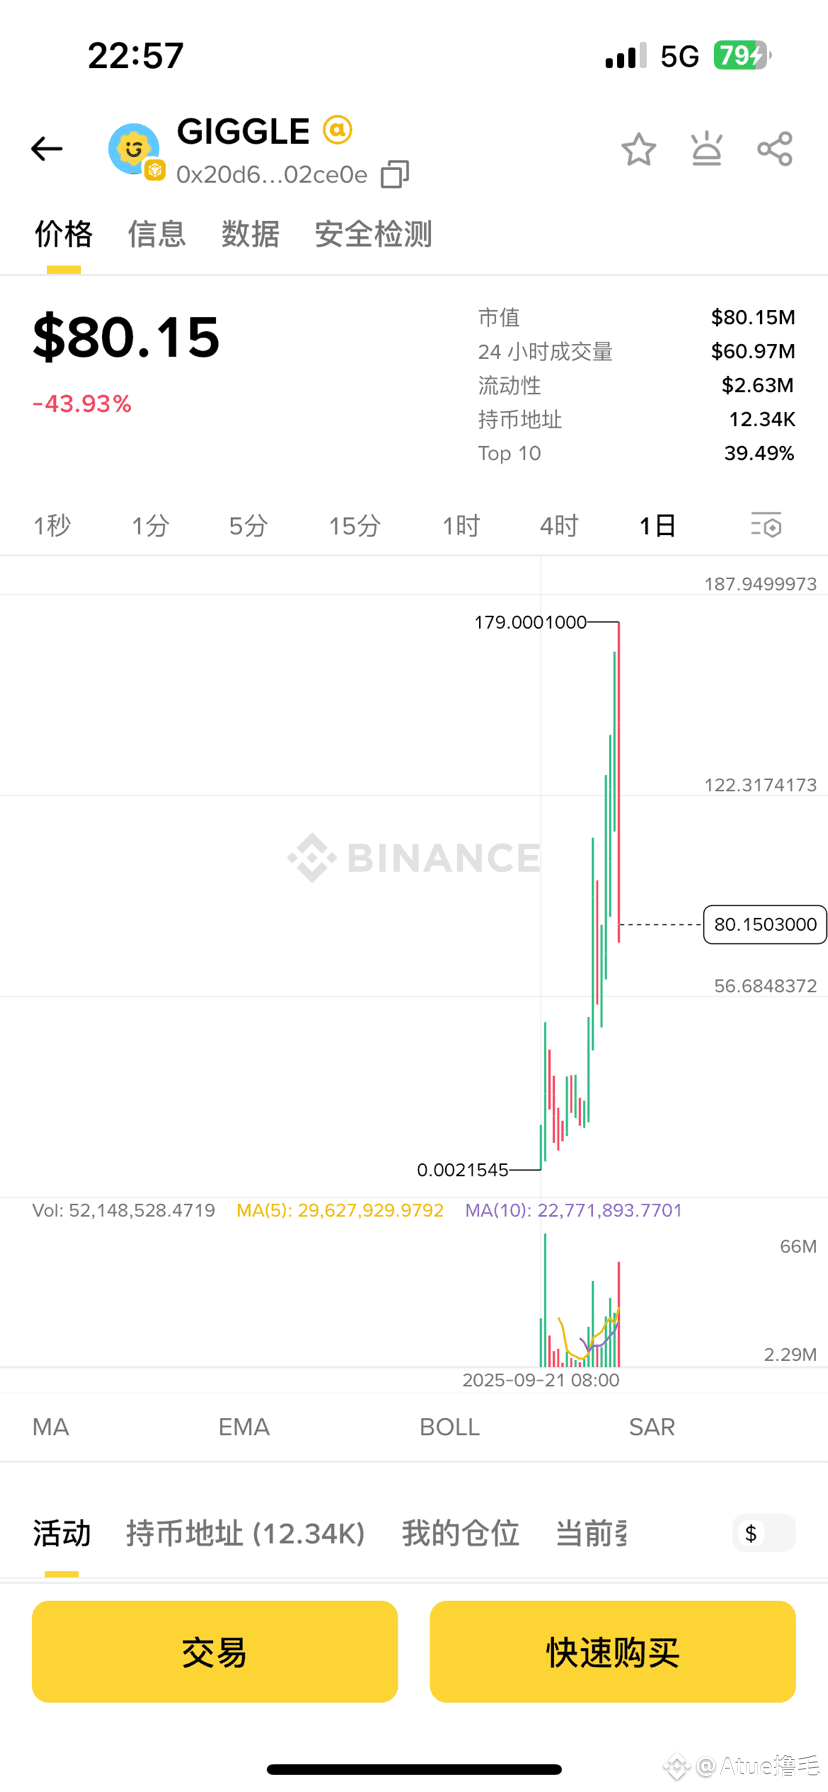Viewport: 828px width, 1792px height.
Task: Switch to the 安全检测 tab
Action: pos(373,234)
